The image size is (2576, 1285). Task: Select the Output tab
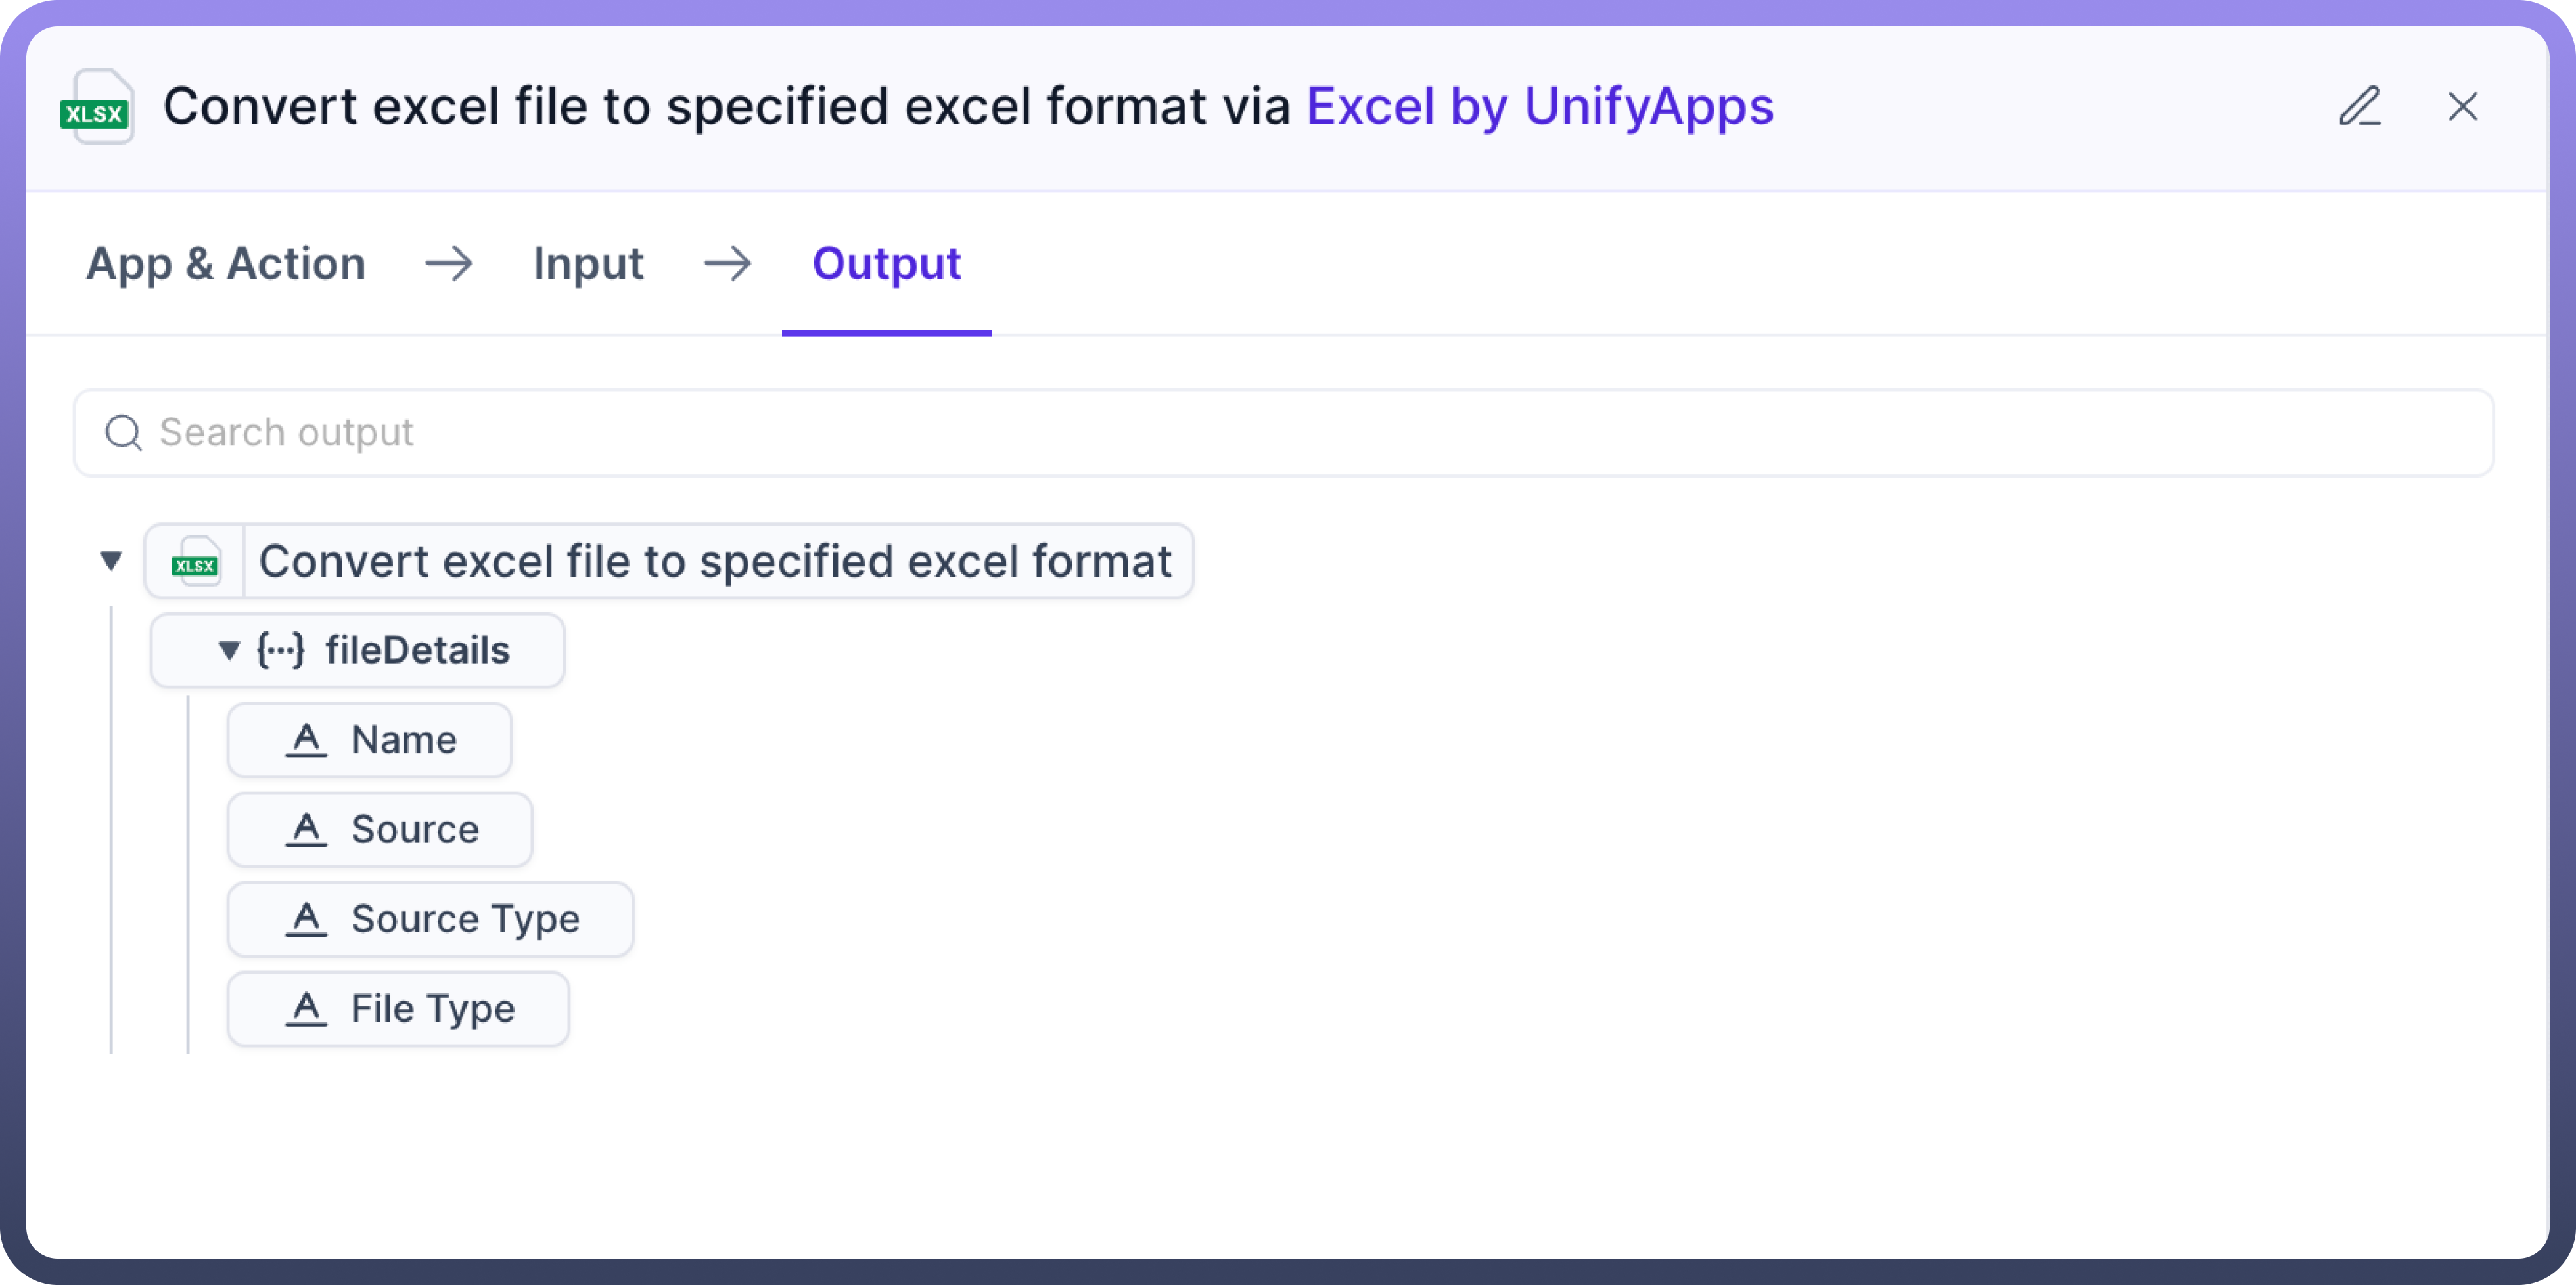click(x=886, y=264)
